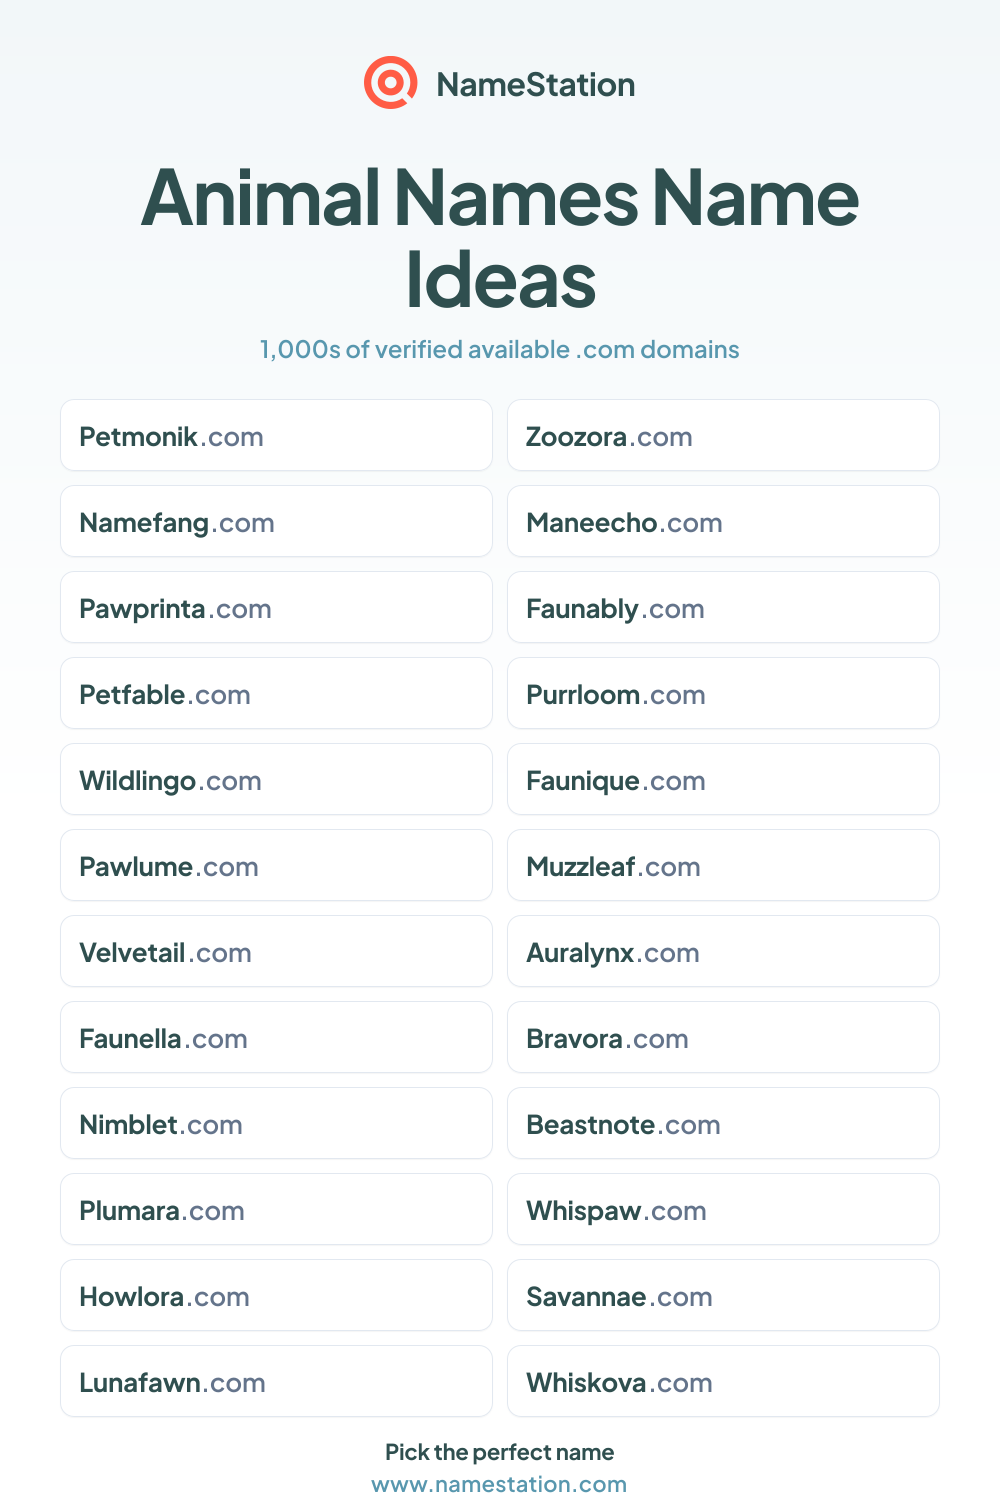Open the NameStation brand name text
This screenshot has width=1000, height=1500.
pos(536,85)
